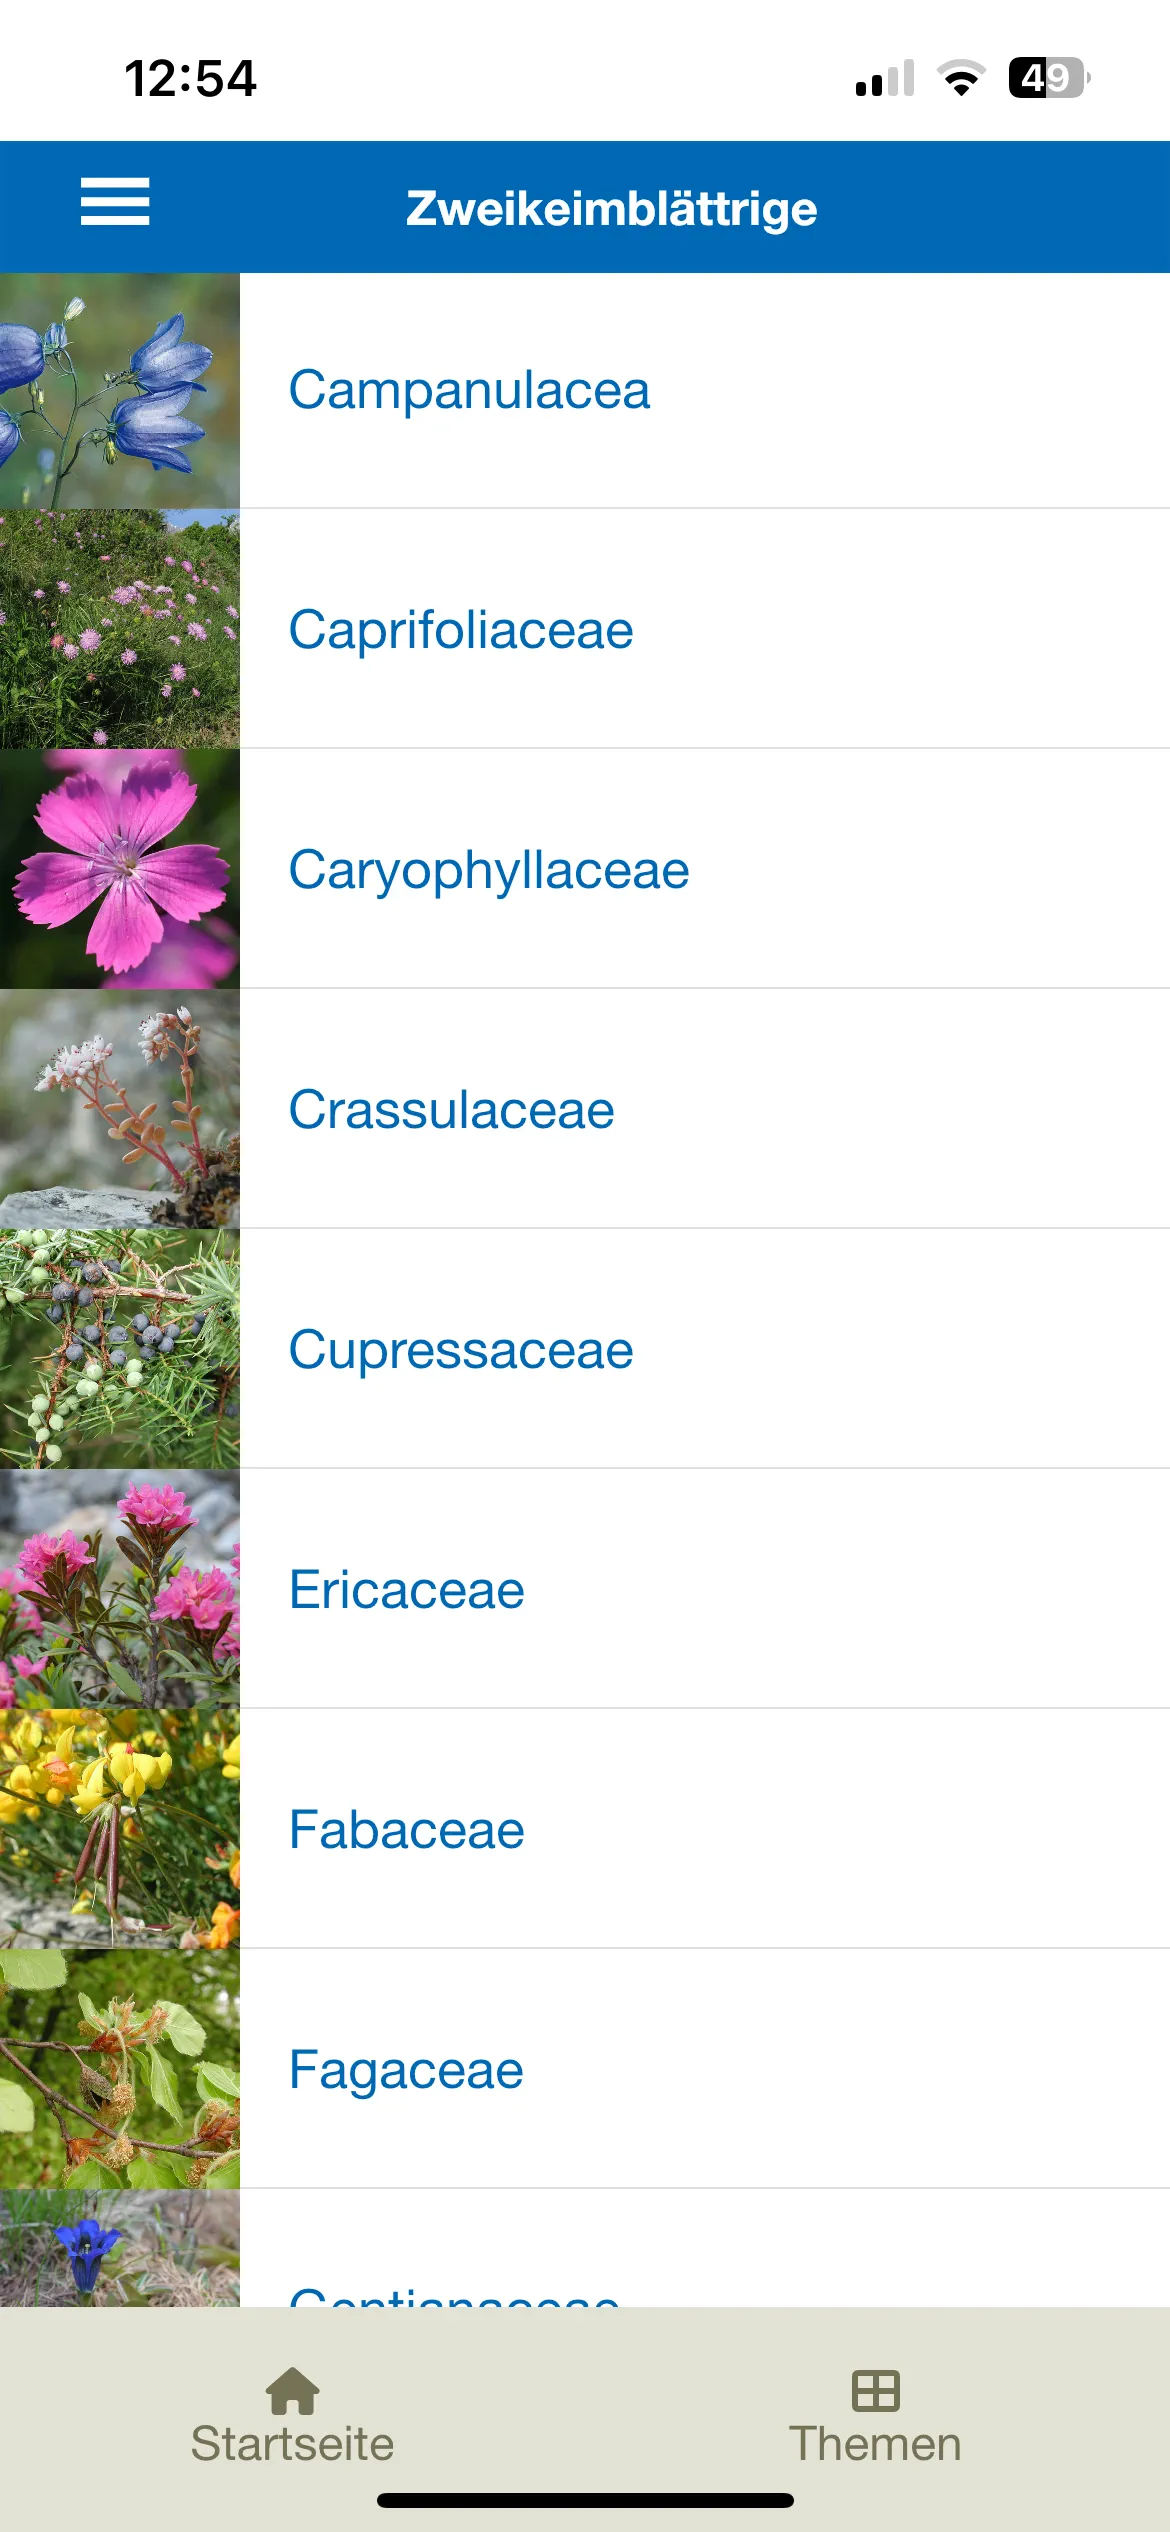Tap the Themen grid icon

coord(875,2390)
